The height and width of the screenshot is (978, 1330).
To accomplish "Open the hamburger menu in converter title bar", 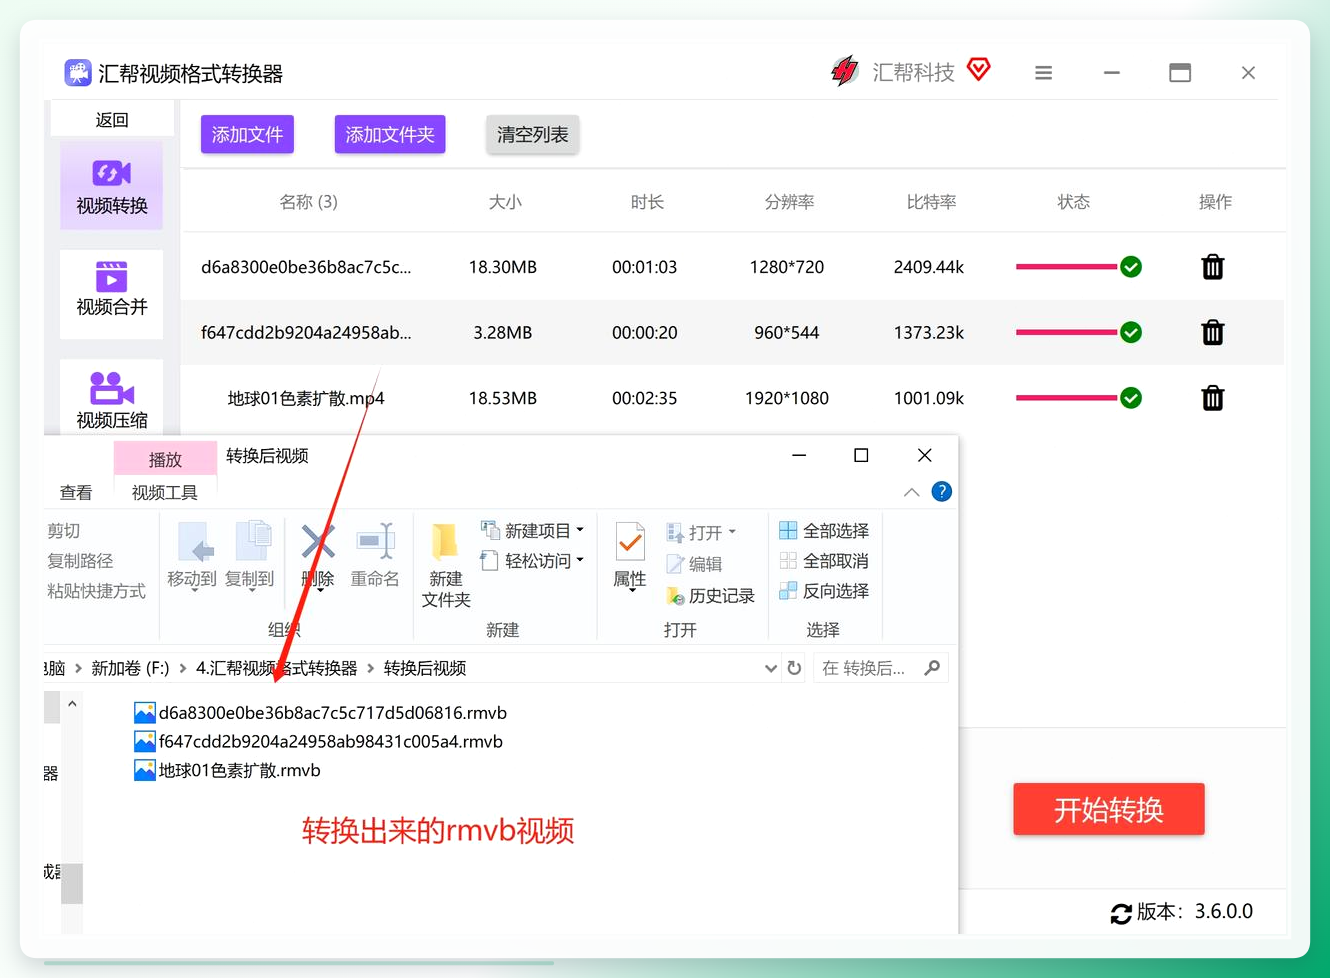I will click(1043, 73).
